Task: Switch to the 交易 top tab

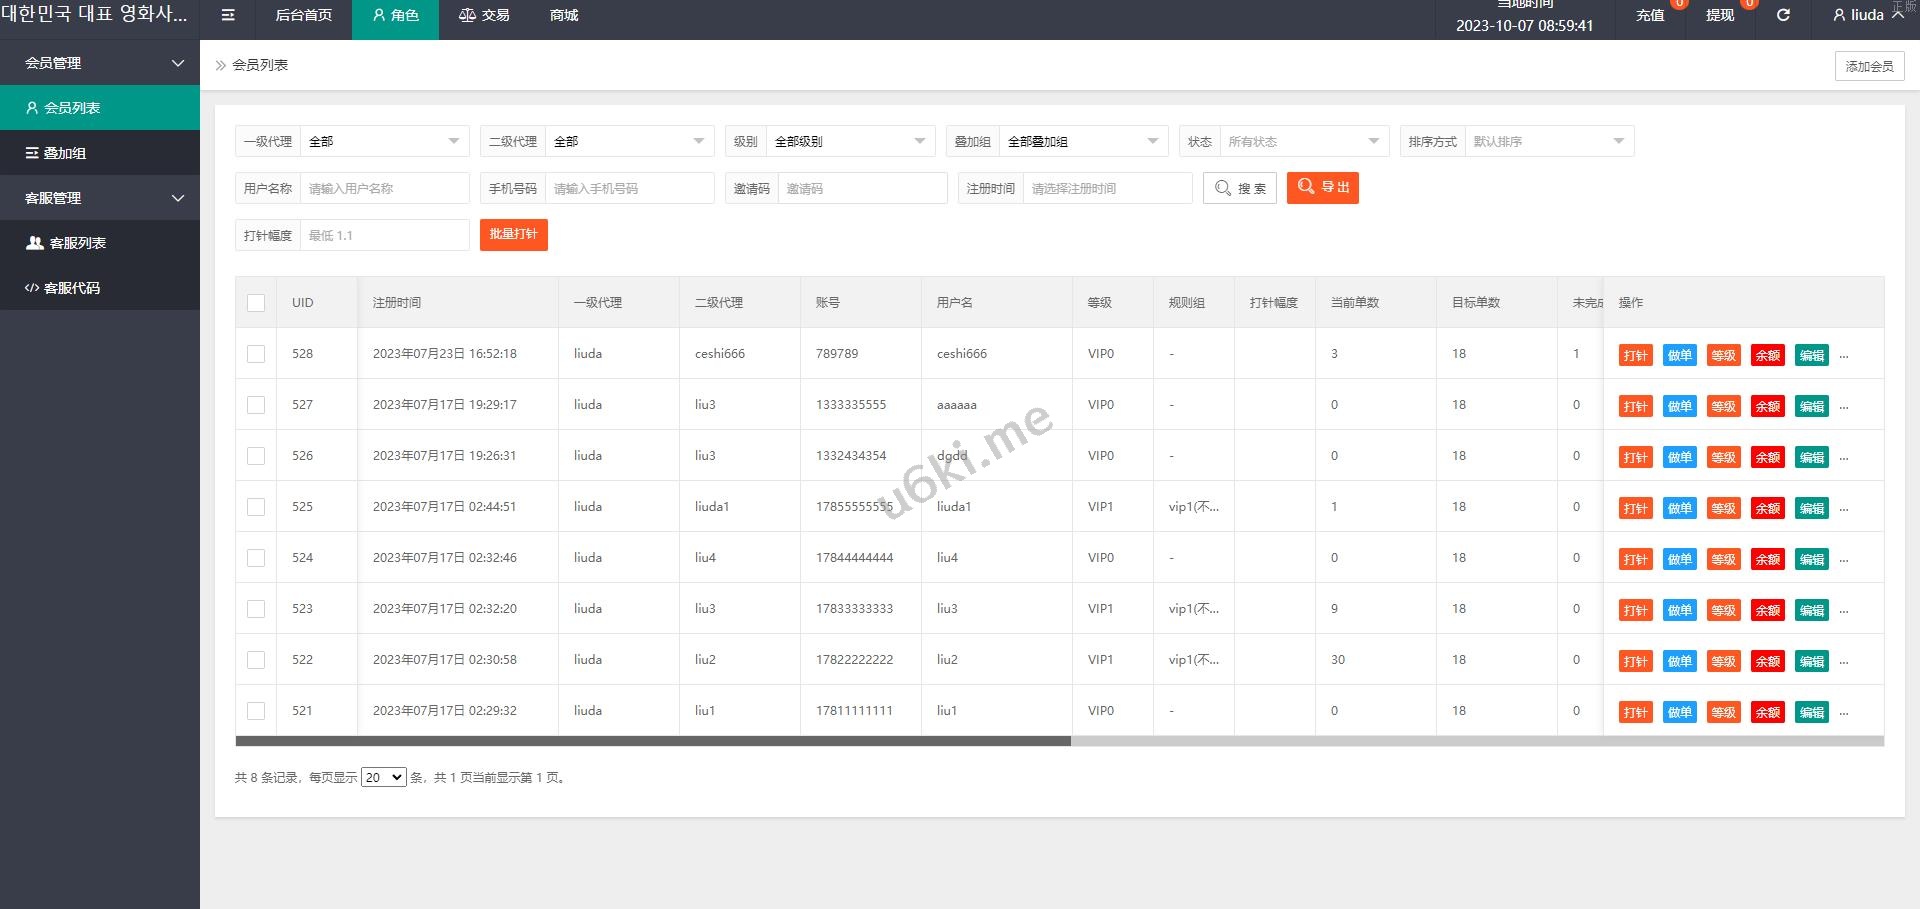Action: pyautogui.click(x=484, y=15)
